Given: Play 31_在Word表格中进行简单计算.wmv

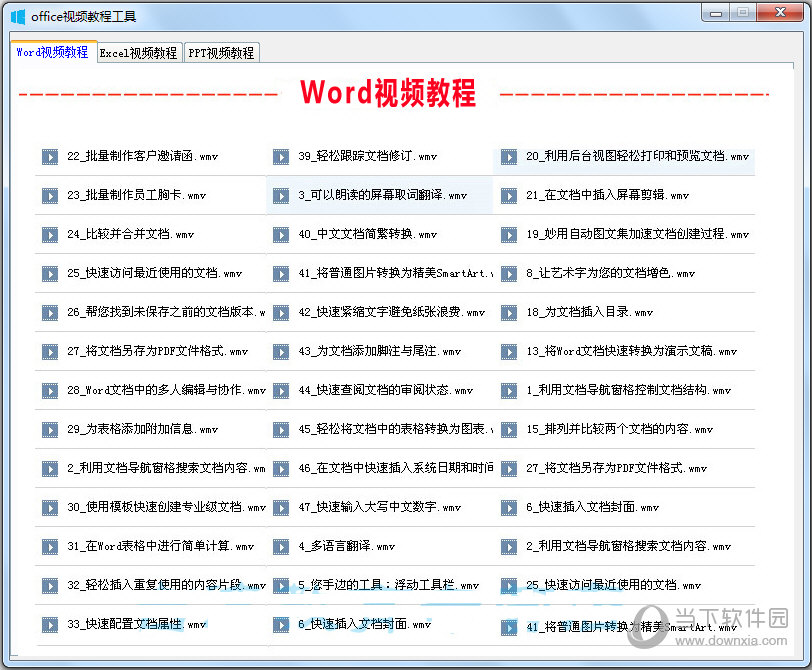Looking at the screenshot, I should point(160,547).
